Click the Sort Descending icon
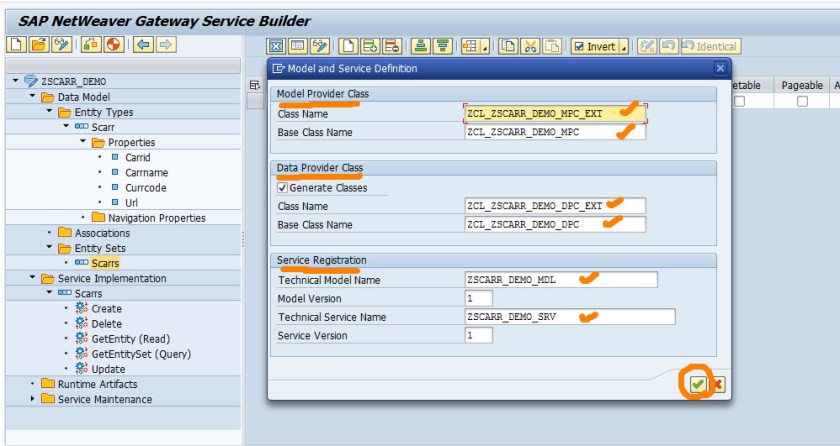Image resolution: width=840 pixels, height=446 pixels. tap(442, 47)
